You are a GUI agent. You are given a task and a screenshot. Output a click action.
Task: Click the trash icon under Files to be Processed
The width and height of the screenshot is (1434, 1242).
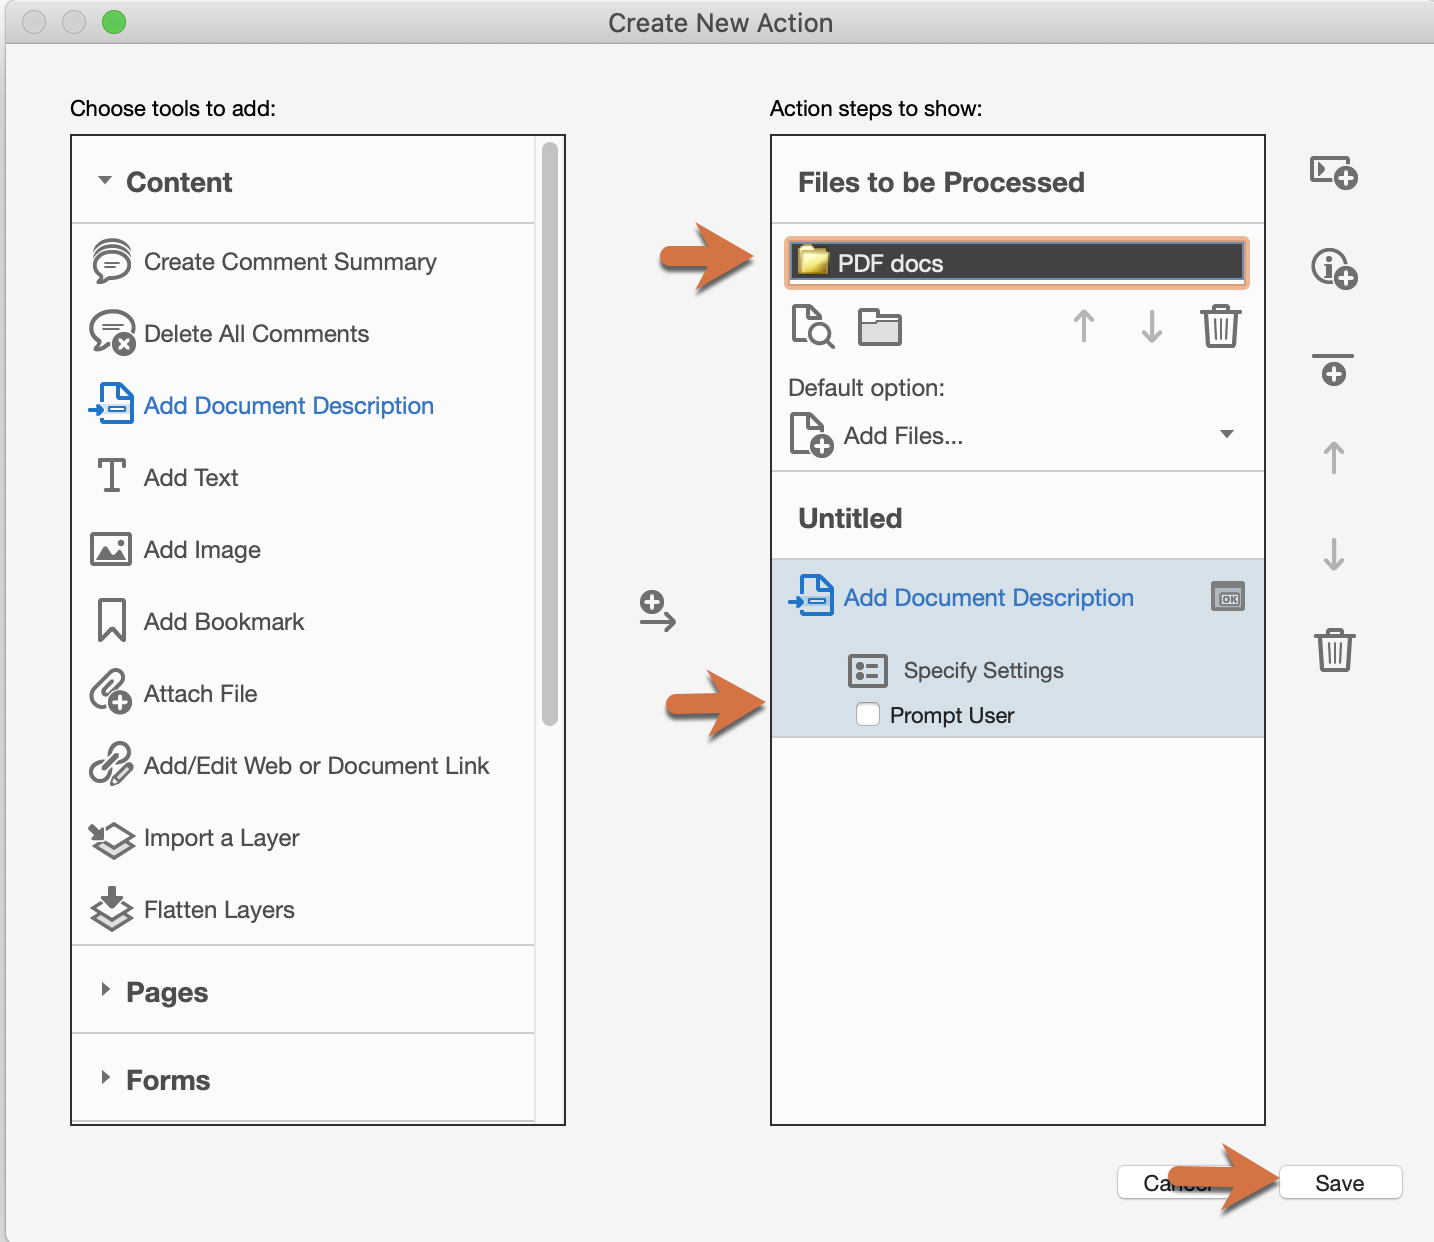click(x=1220, y=327)
